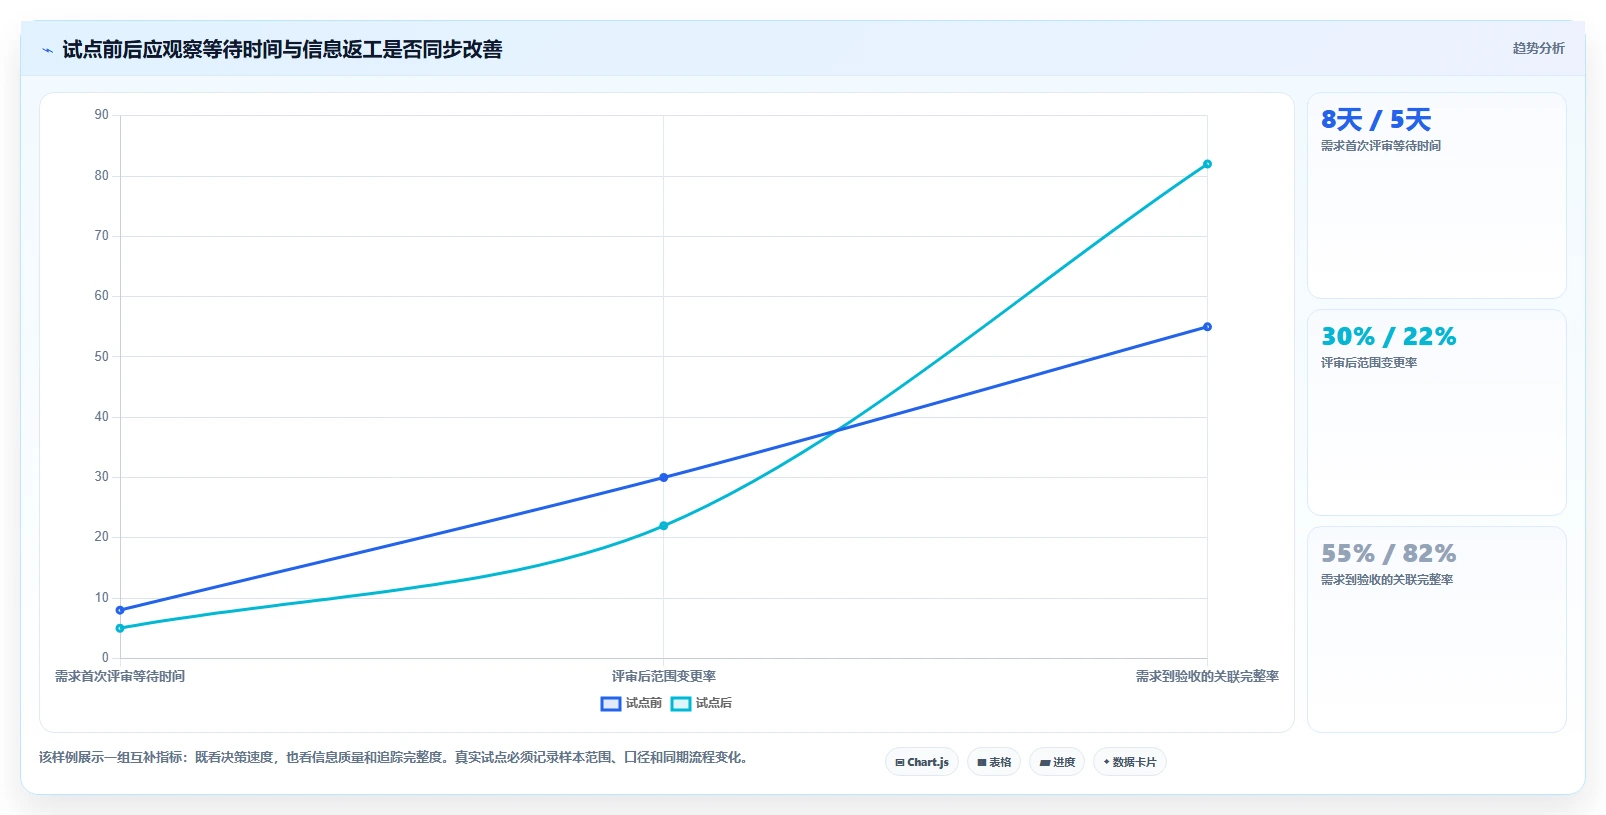Click 试点后 data point at value 5
The height and width of the screenshot is (815, 1606).
(x=120, y=628)
